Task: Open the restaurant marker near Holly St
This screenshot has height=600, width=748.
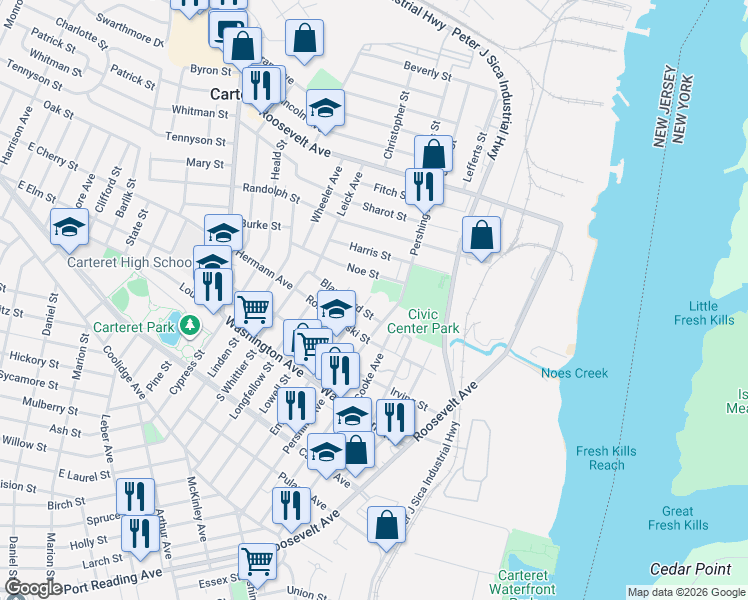Action: 140,538
